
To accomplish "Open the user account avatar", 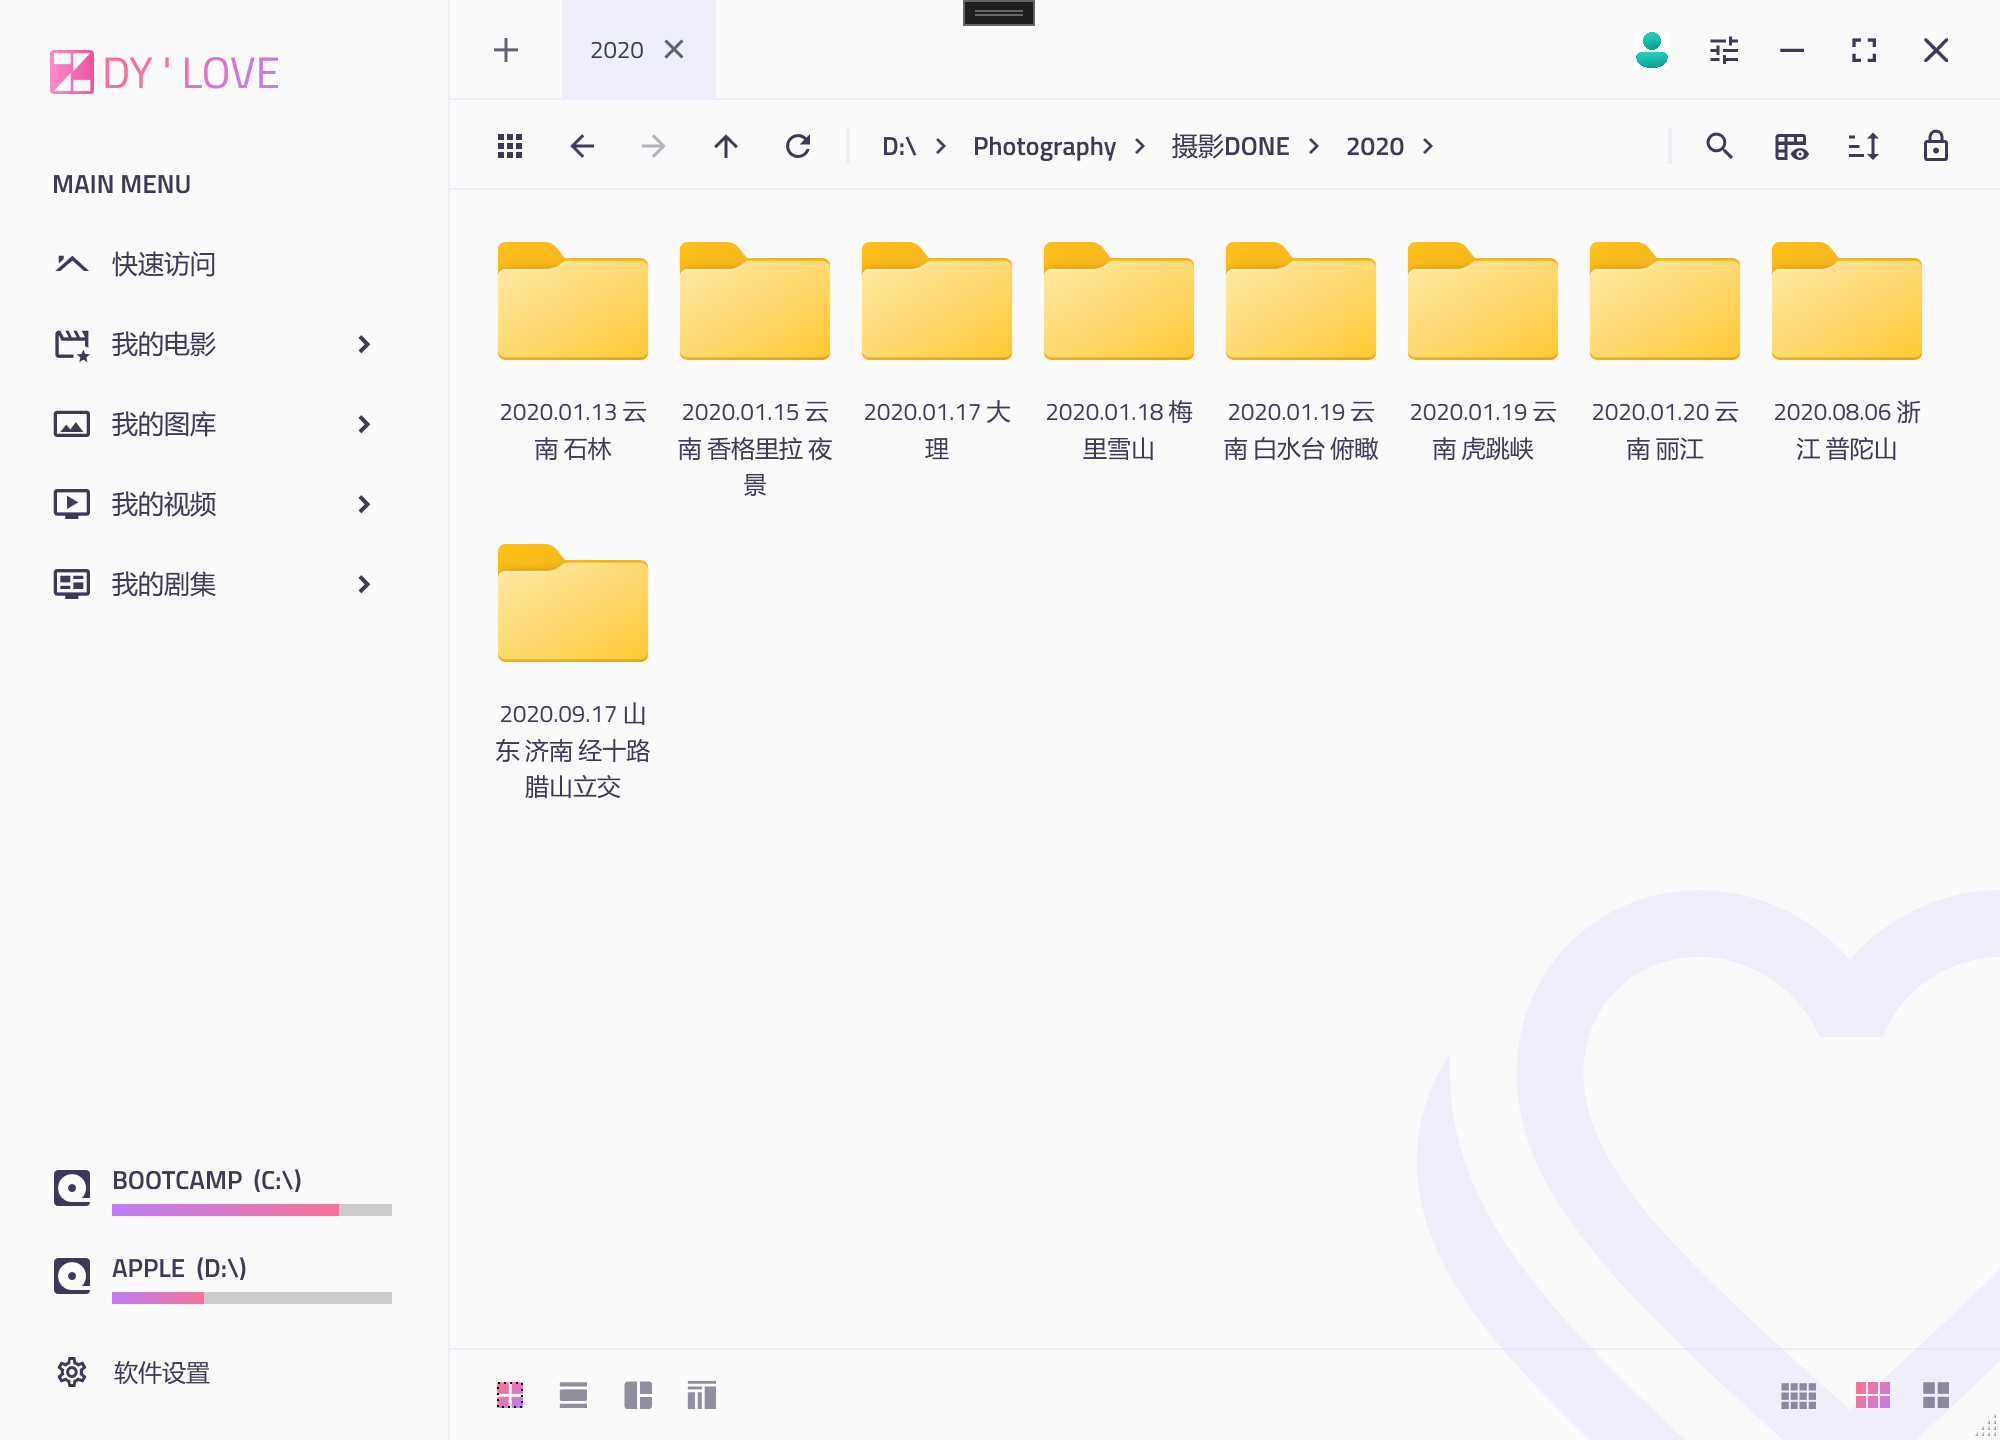I will point(1652,50).
